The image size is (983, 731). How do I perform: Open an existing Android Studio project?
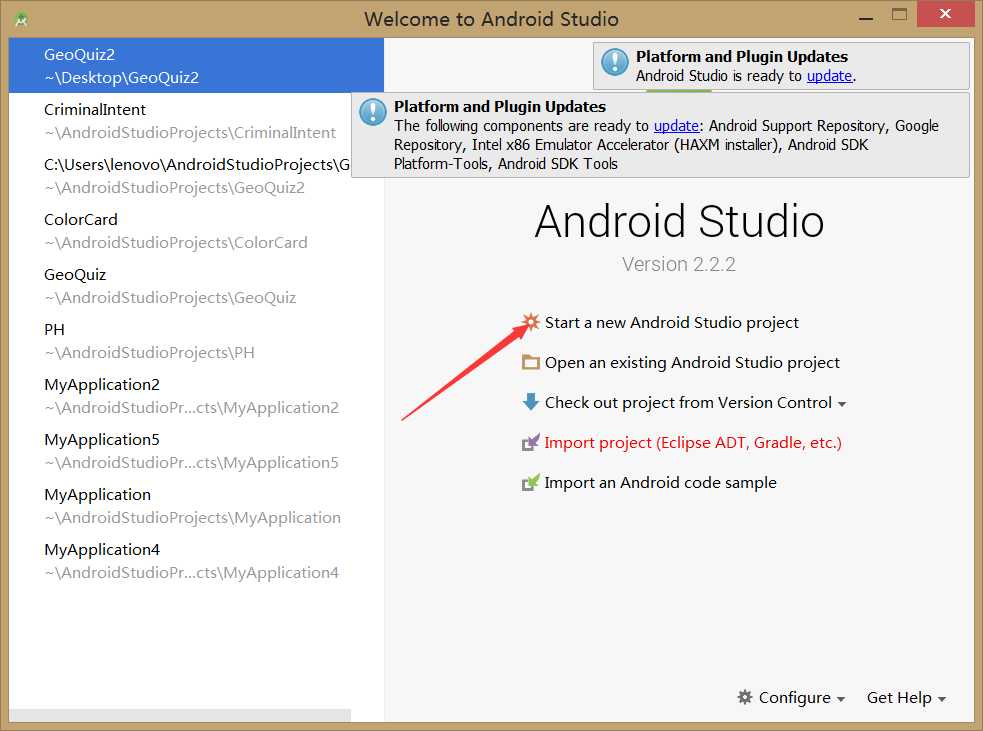(x=692, y=362)
